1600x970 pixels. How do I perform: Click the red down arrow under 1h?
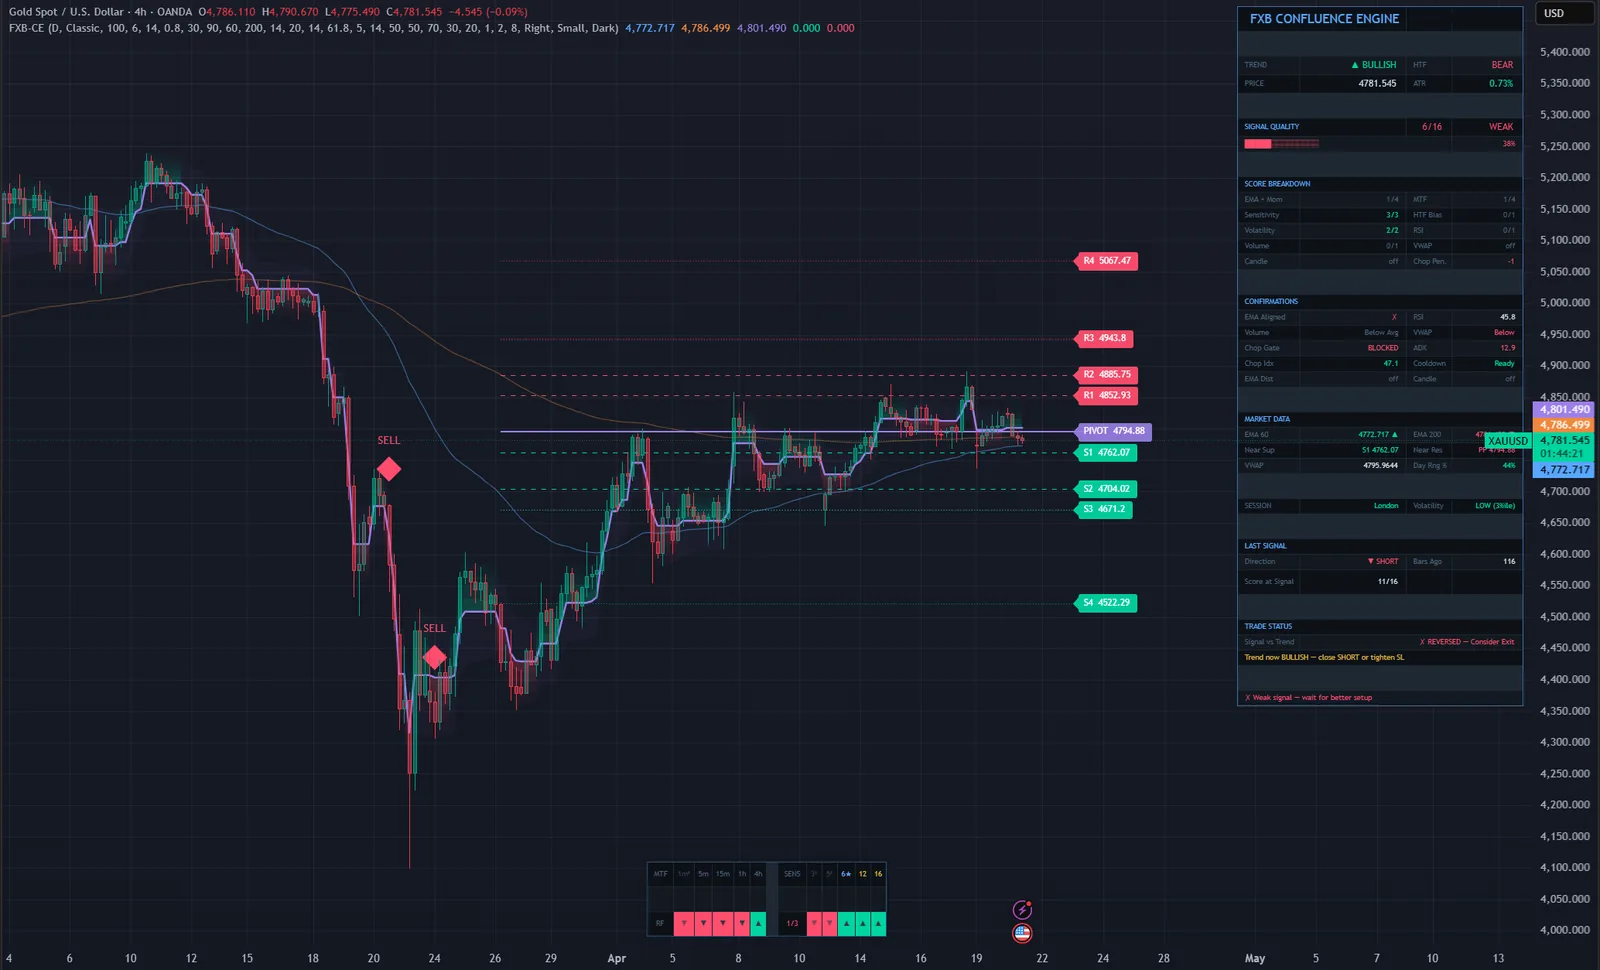coord(742,924)
